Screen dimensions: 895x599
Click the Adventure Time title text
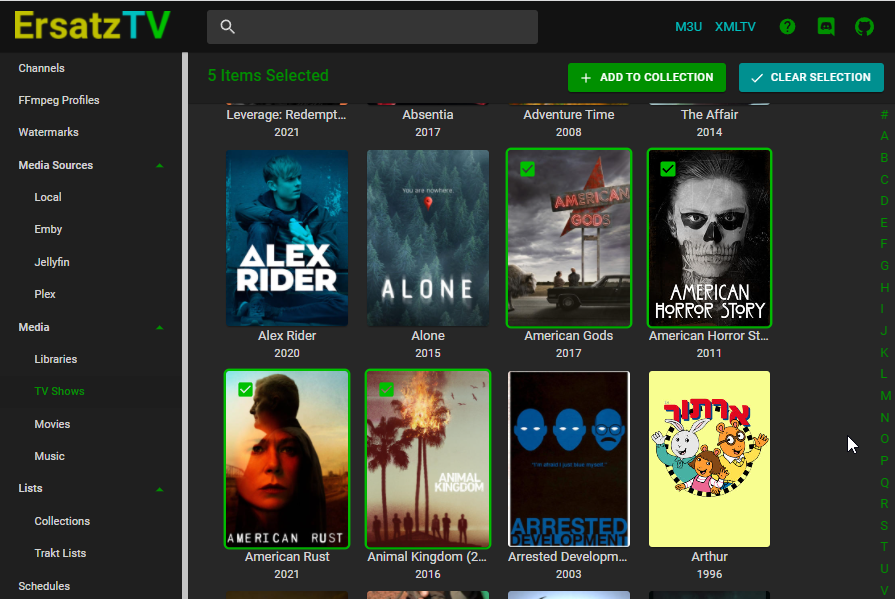pos(569,115)
